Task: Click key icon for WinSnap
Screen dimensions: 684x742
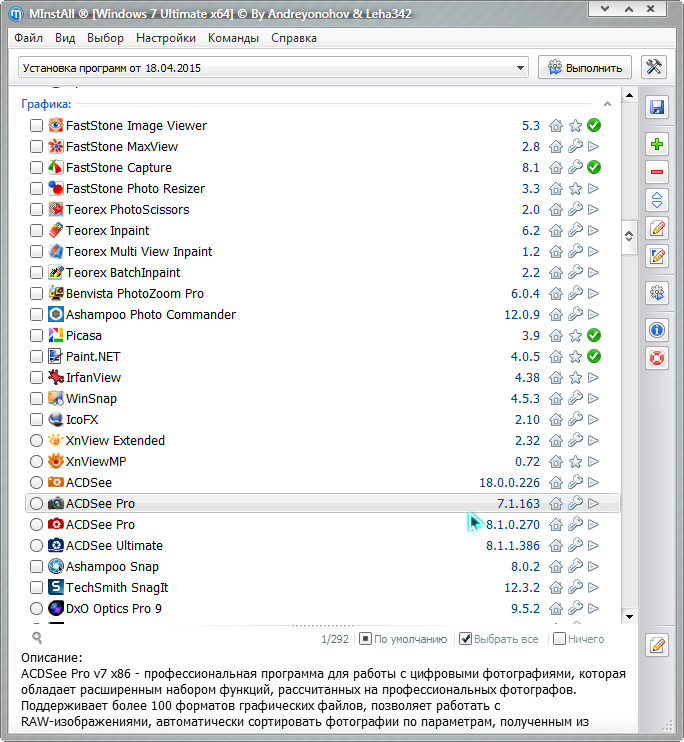Action: [x=575, y=398]
